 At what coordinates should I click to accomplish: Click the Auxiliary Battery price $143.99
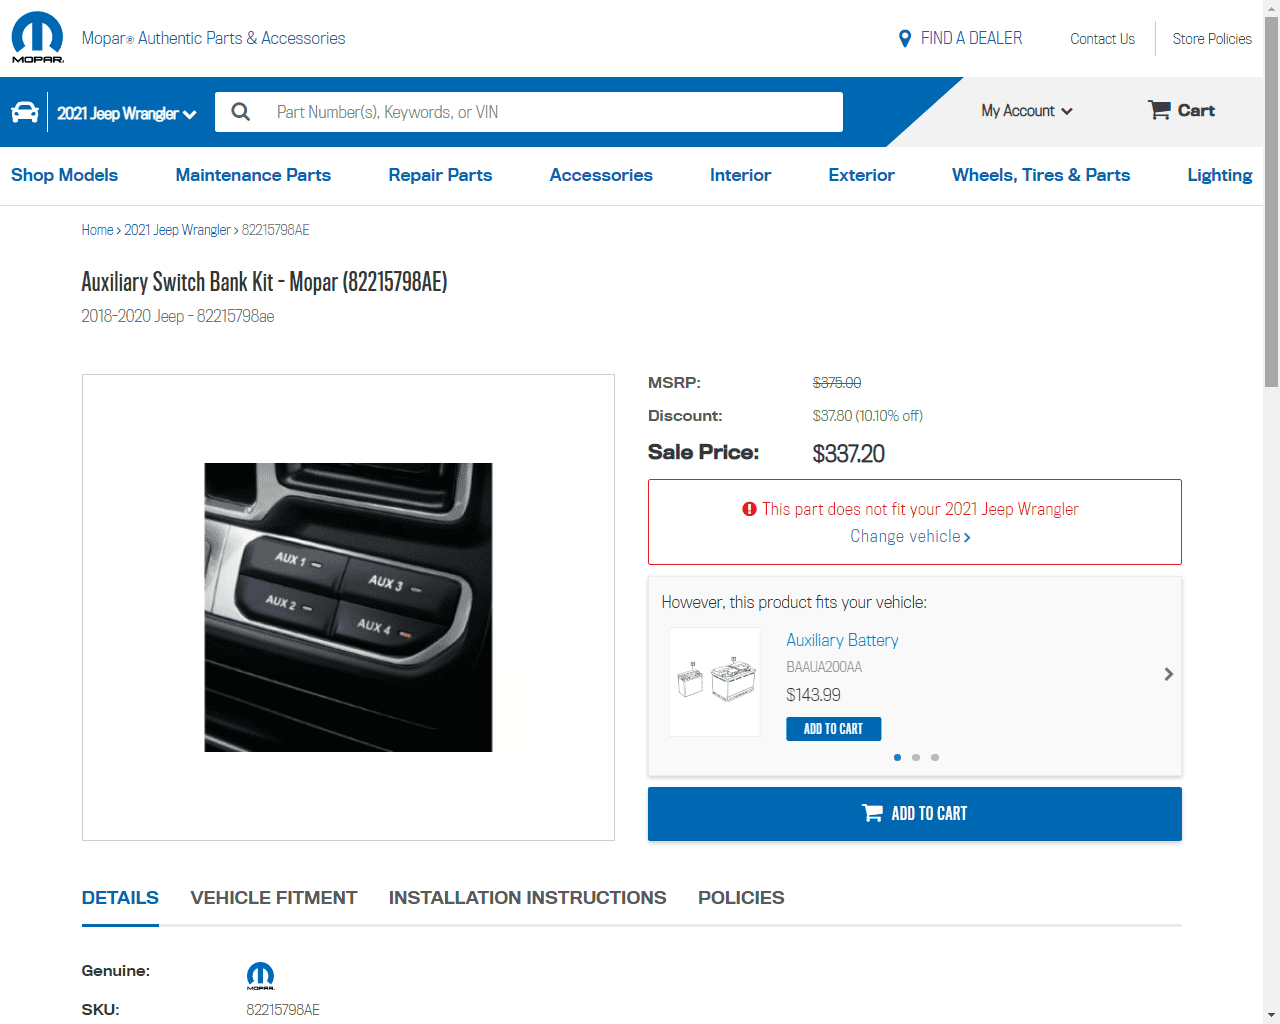[813, 695]
